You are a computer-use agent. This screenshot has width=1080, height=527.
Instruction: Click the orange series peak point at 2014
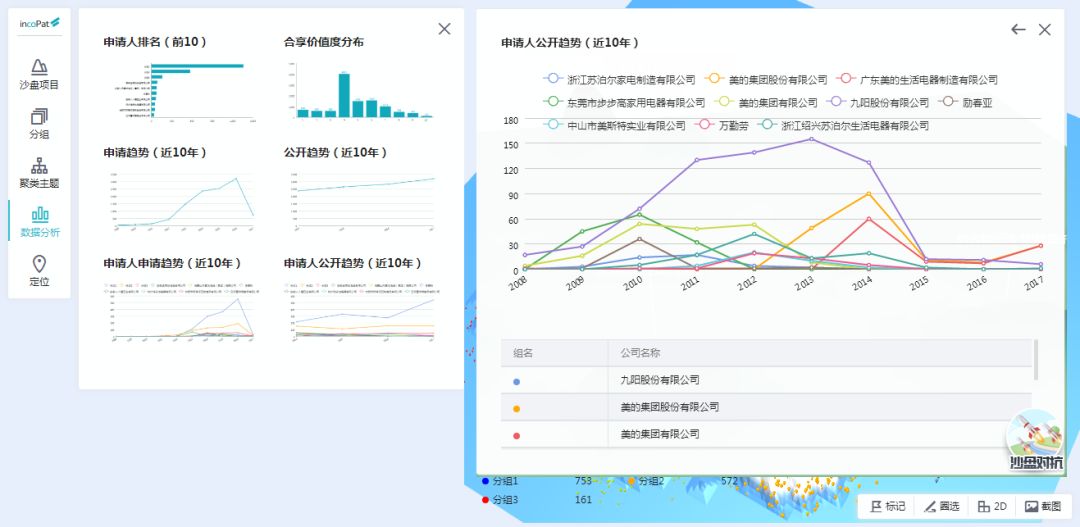(869, 194)
